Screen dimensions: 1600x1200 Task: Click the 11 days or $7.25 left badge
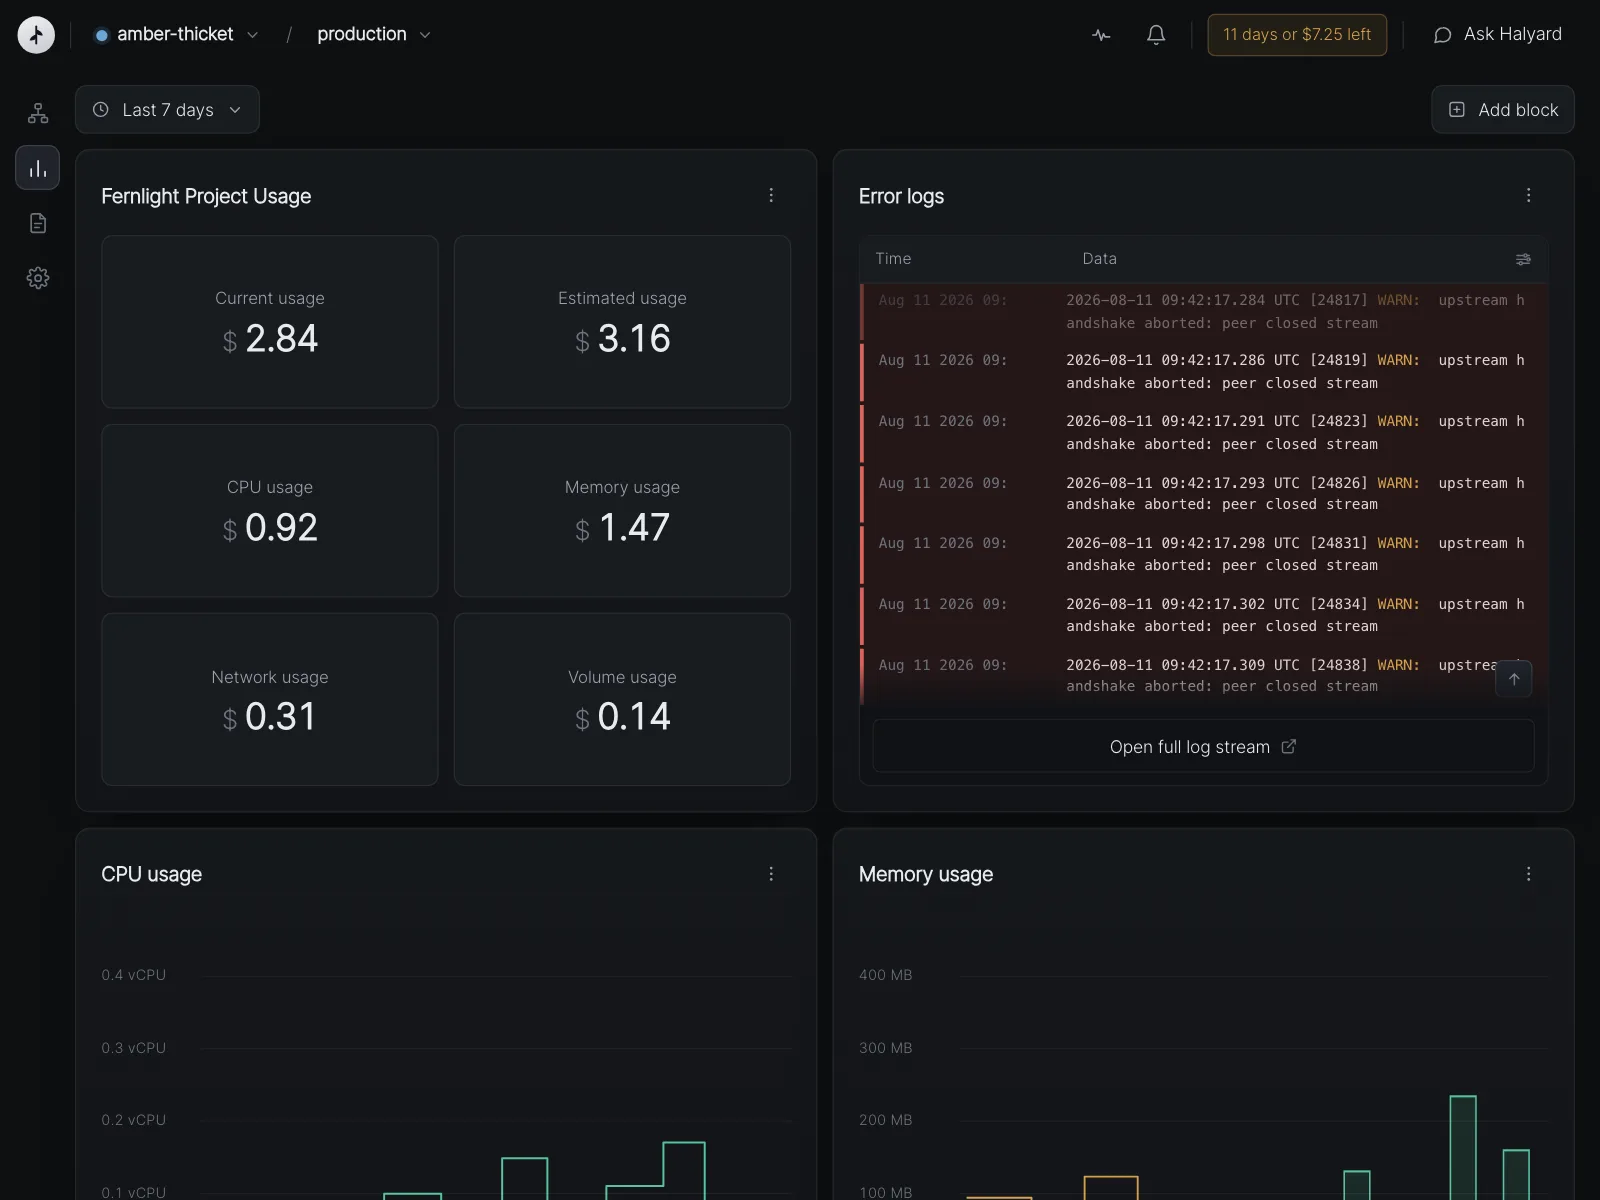tap(1297, 35)
